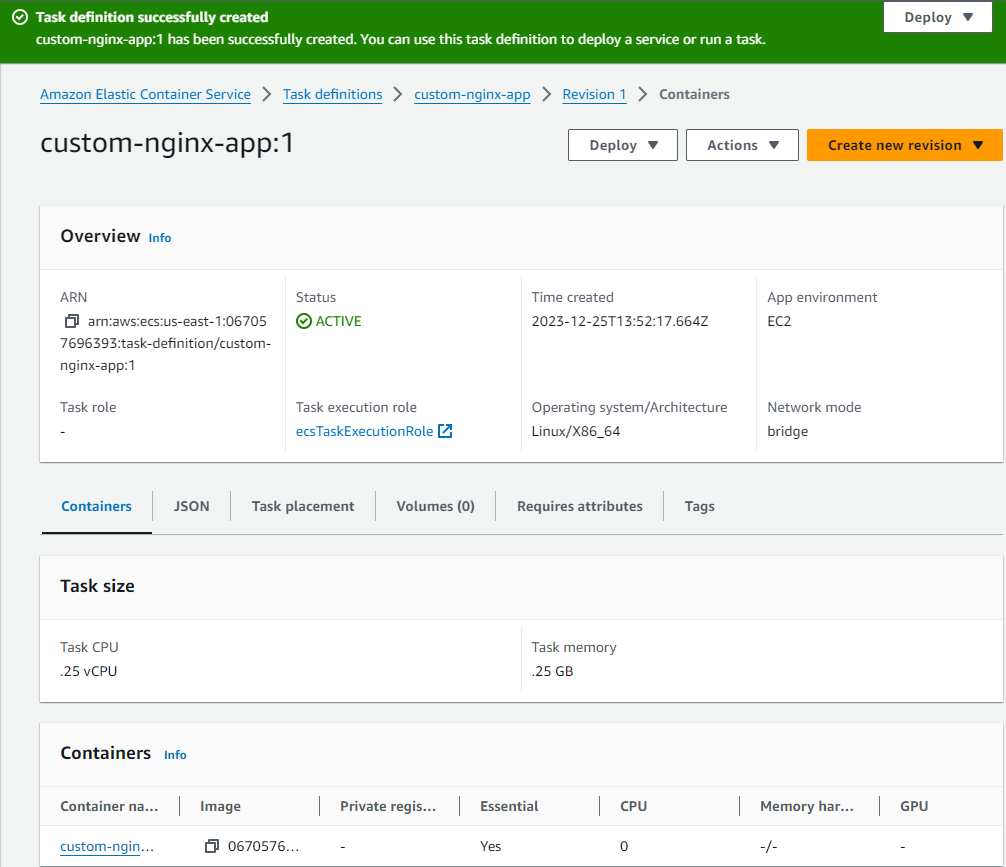Click the ACTIVE status check icon

[304, 321]
